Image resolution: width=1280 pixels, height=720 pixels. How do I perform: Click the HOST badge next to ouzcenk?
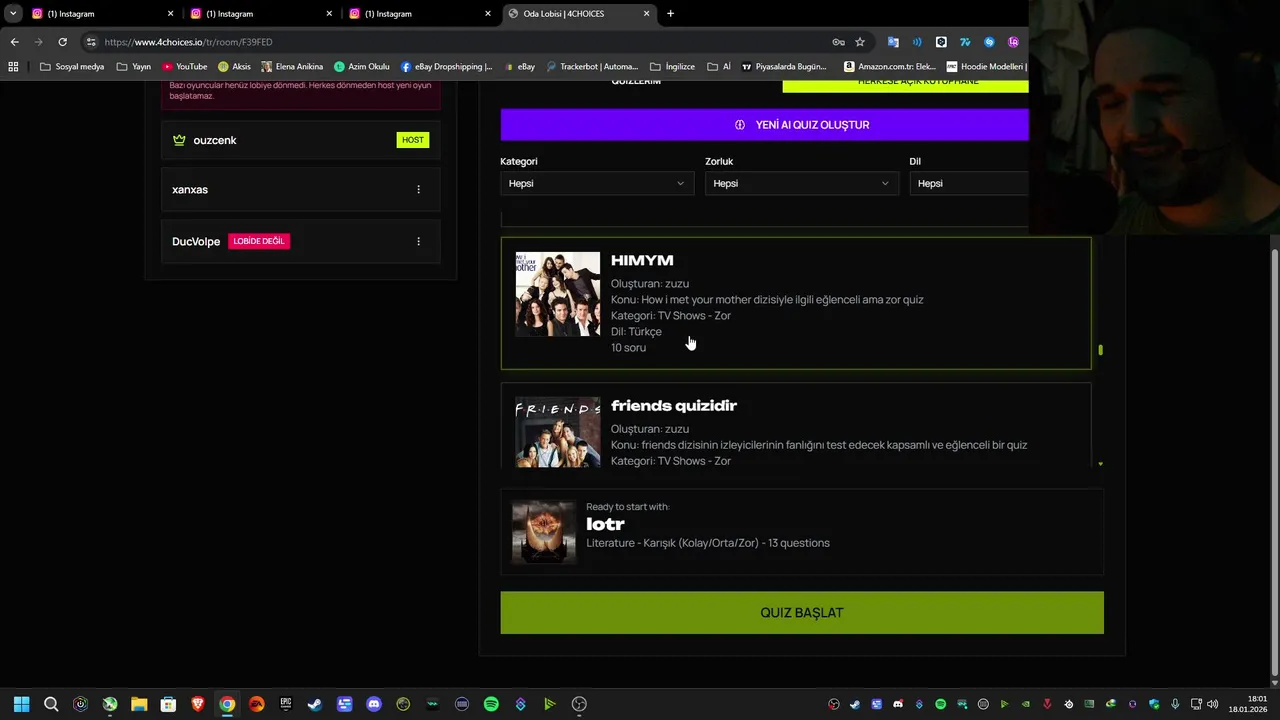(x=413, y=140)
